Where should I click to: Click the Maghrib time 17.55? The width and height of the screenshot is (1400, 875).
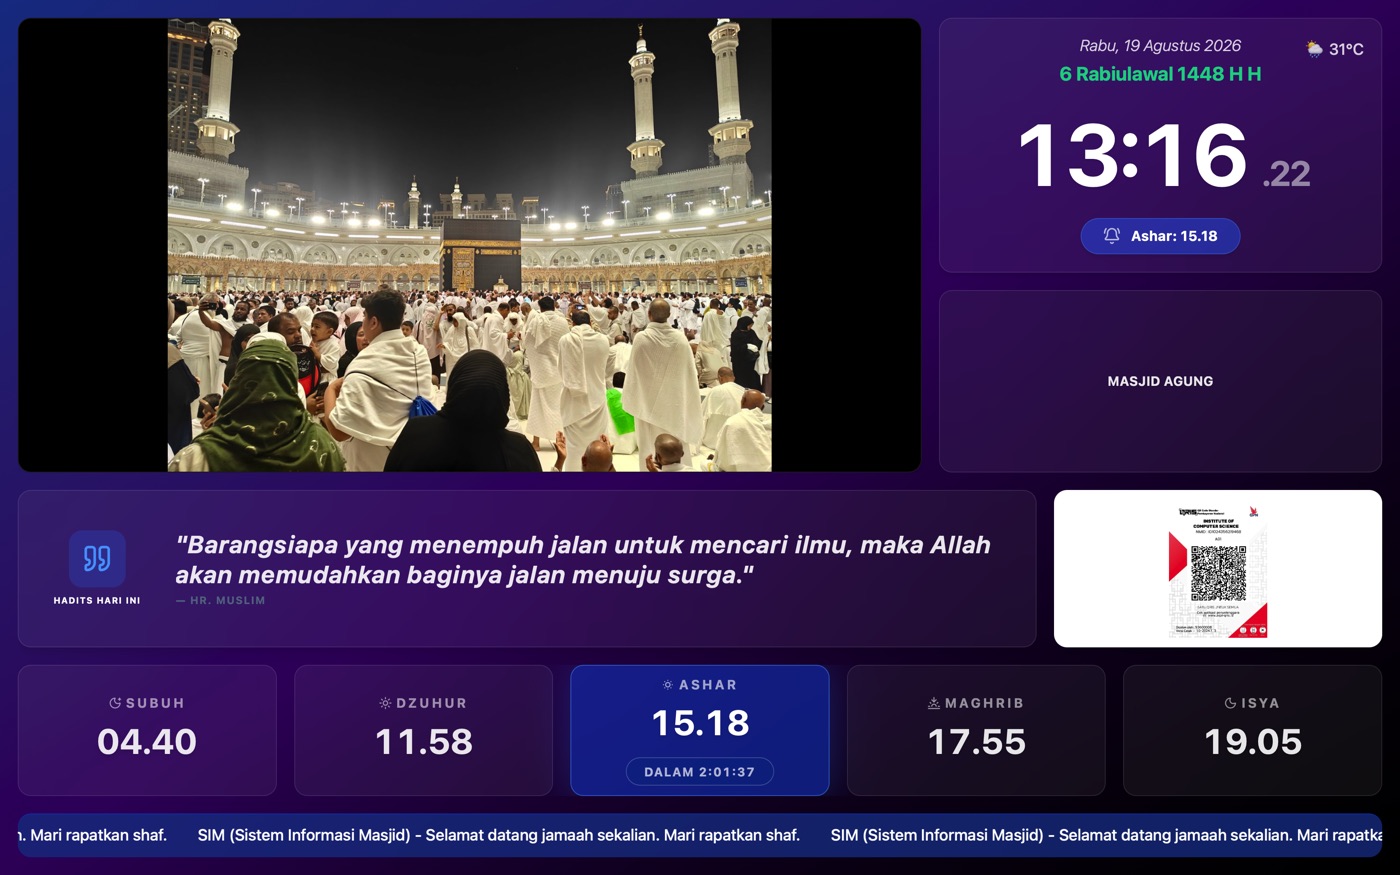tap(977, 742)
